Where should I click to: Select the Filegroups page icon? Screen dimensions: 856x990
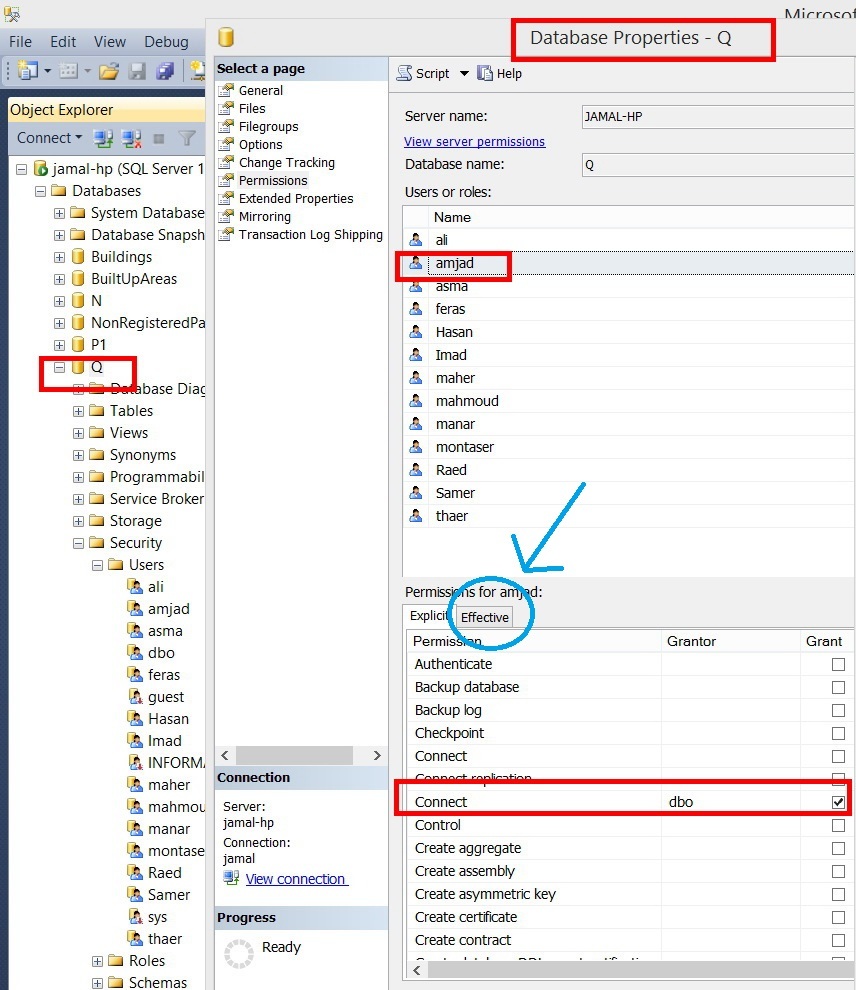(226, 126)
